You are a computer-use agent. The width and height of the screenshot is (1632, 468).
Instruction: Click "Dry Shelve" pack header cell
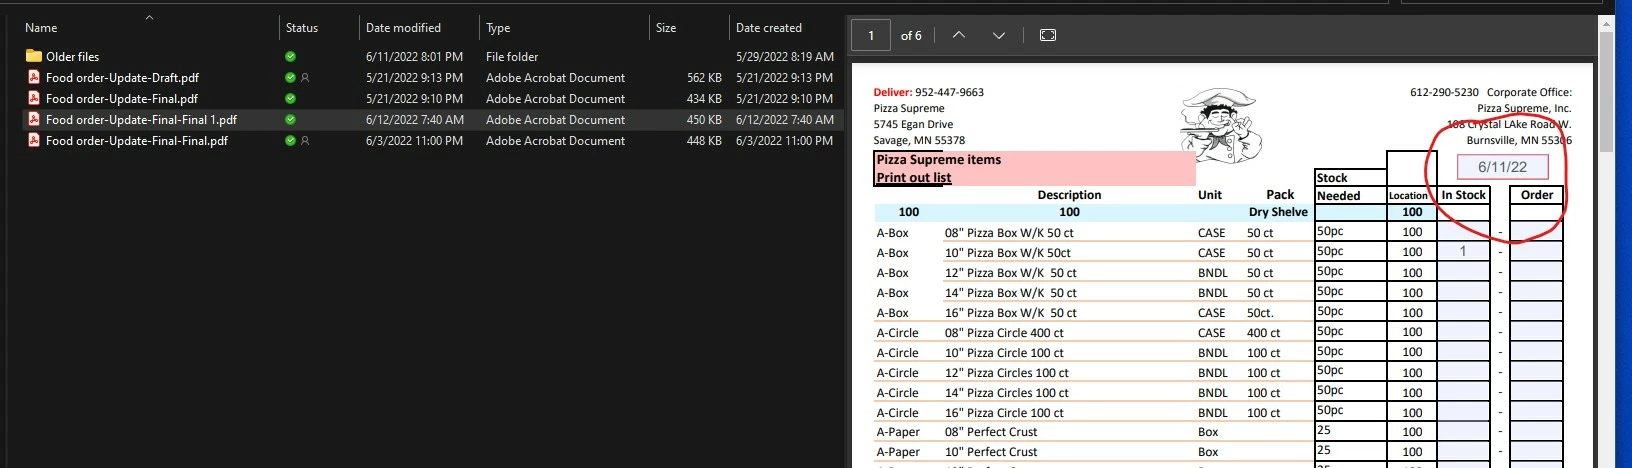coord(1278,212)
